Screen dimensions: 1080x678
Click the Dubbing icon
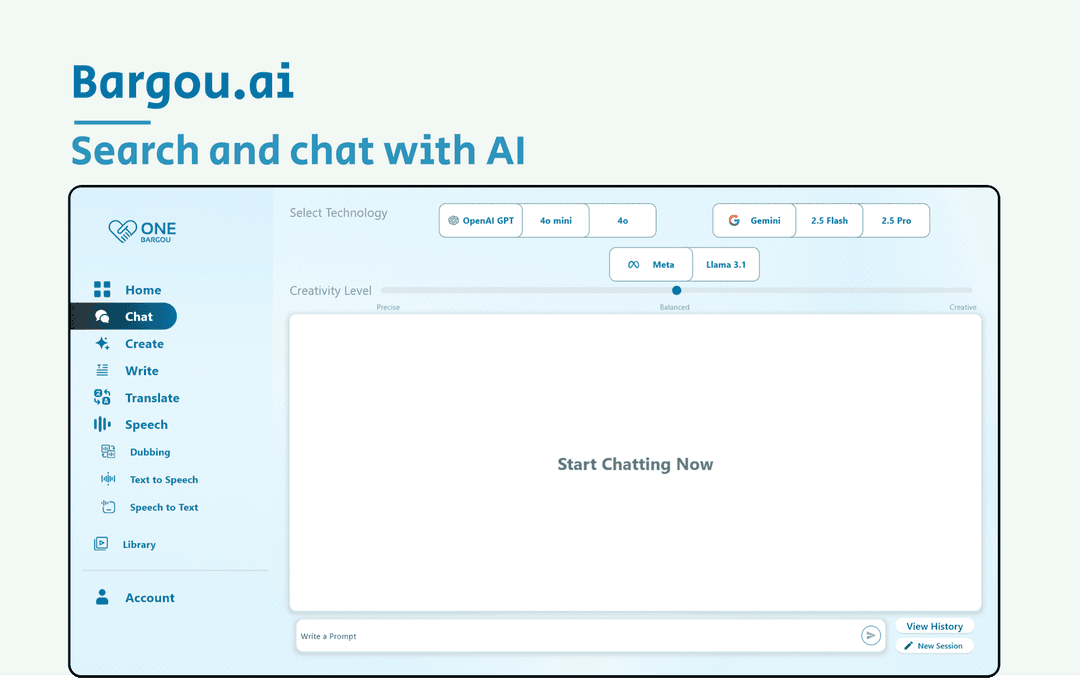pyautogui.click(x=108, y=451)
